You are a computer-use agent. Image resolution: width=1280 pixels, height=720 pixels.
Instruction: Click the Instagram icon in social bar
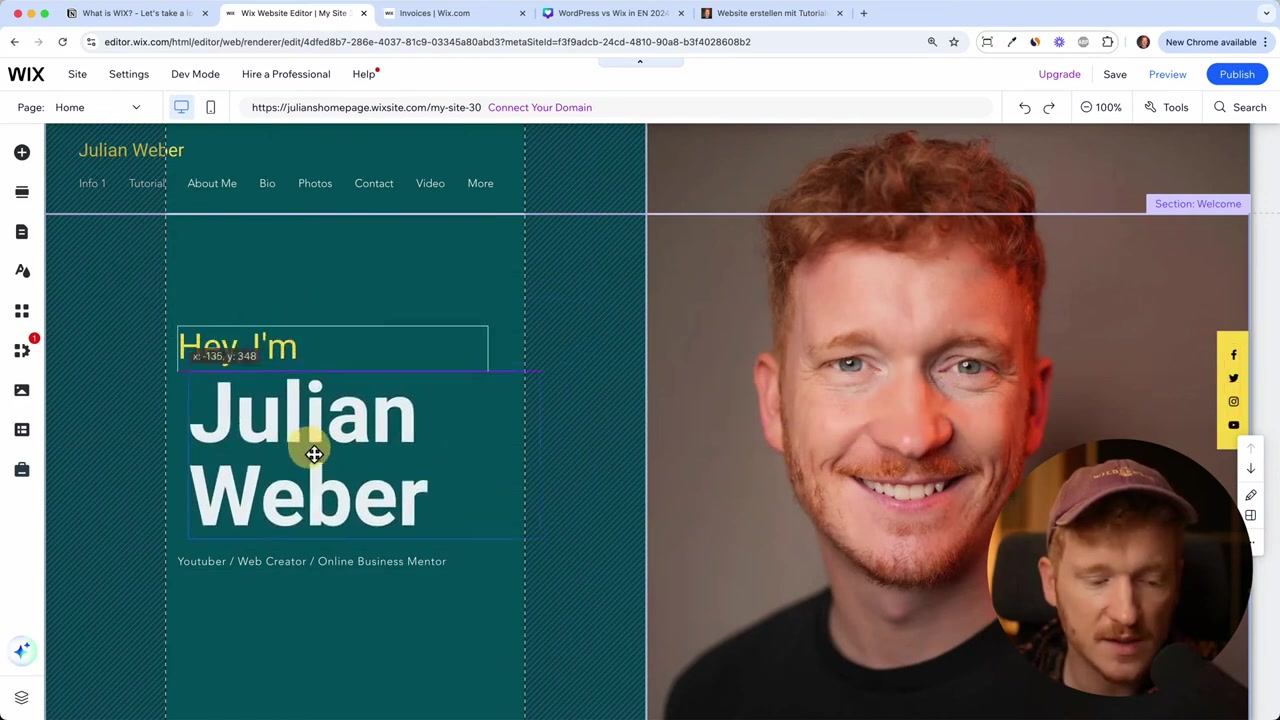1233,402
